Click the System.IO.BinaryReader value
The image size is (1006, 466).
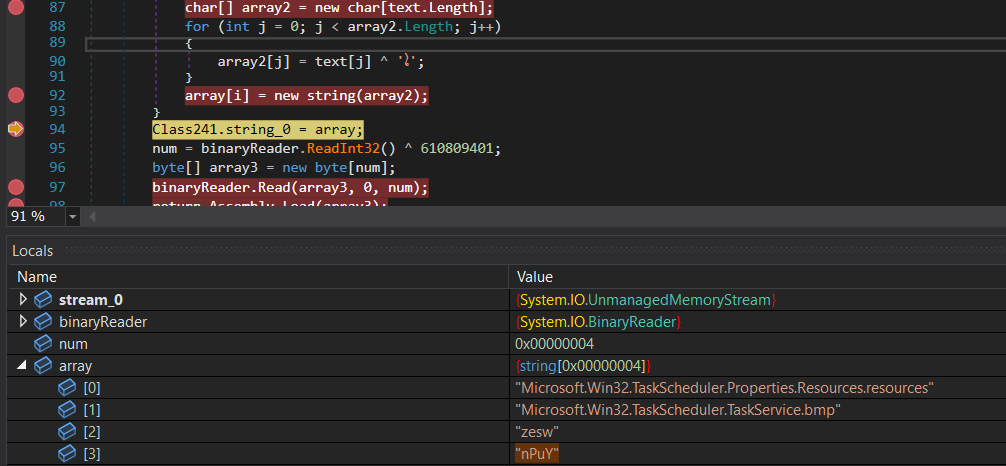point(598,322)
